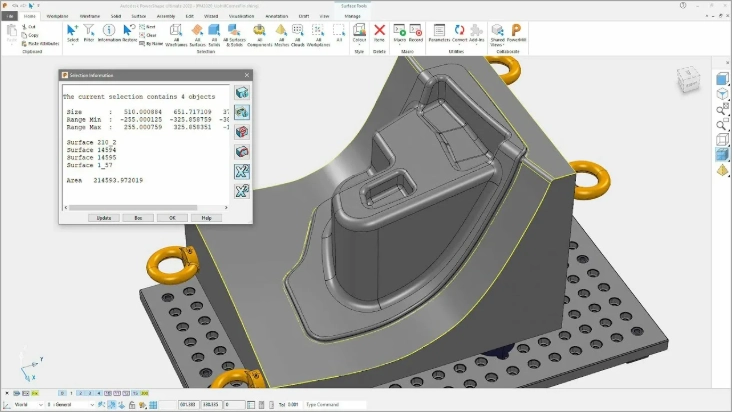This screenshot has width=732, height=412.
Task: Click upper X² icon in Selection Information dialog
Action: pos(242,171)
